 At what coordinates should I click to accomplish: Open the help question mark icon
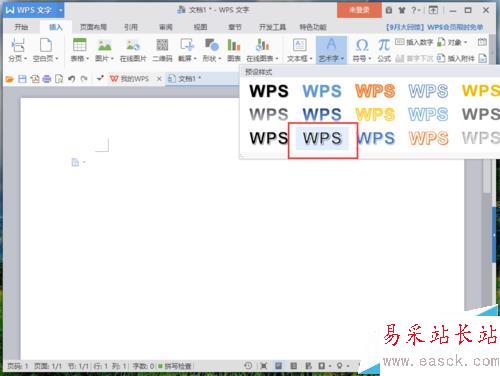(x=414, y=10)
